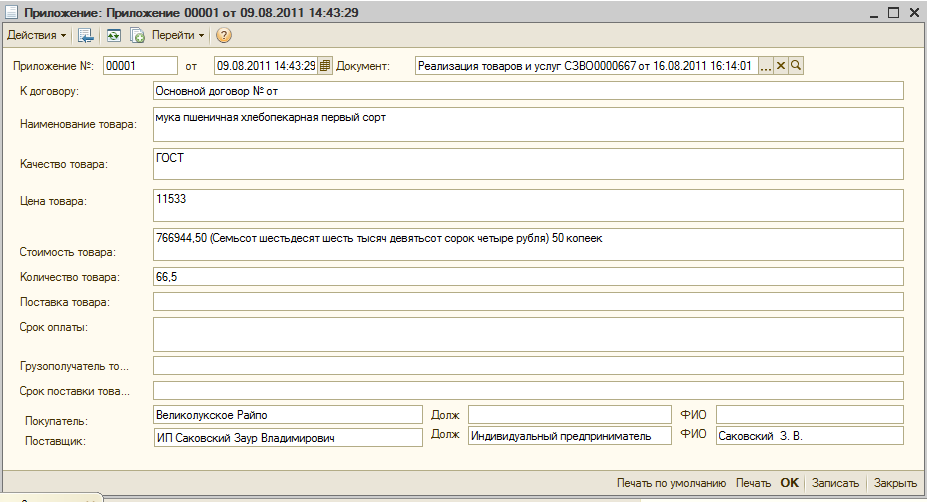
Task: Click into the Срок оплаты field
Action: 527,334
